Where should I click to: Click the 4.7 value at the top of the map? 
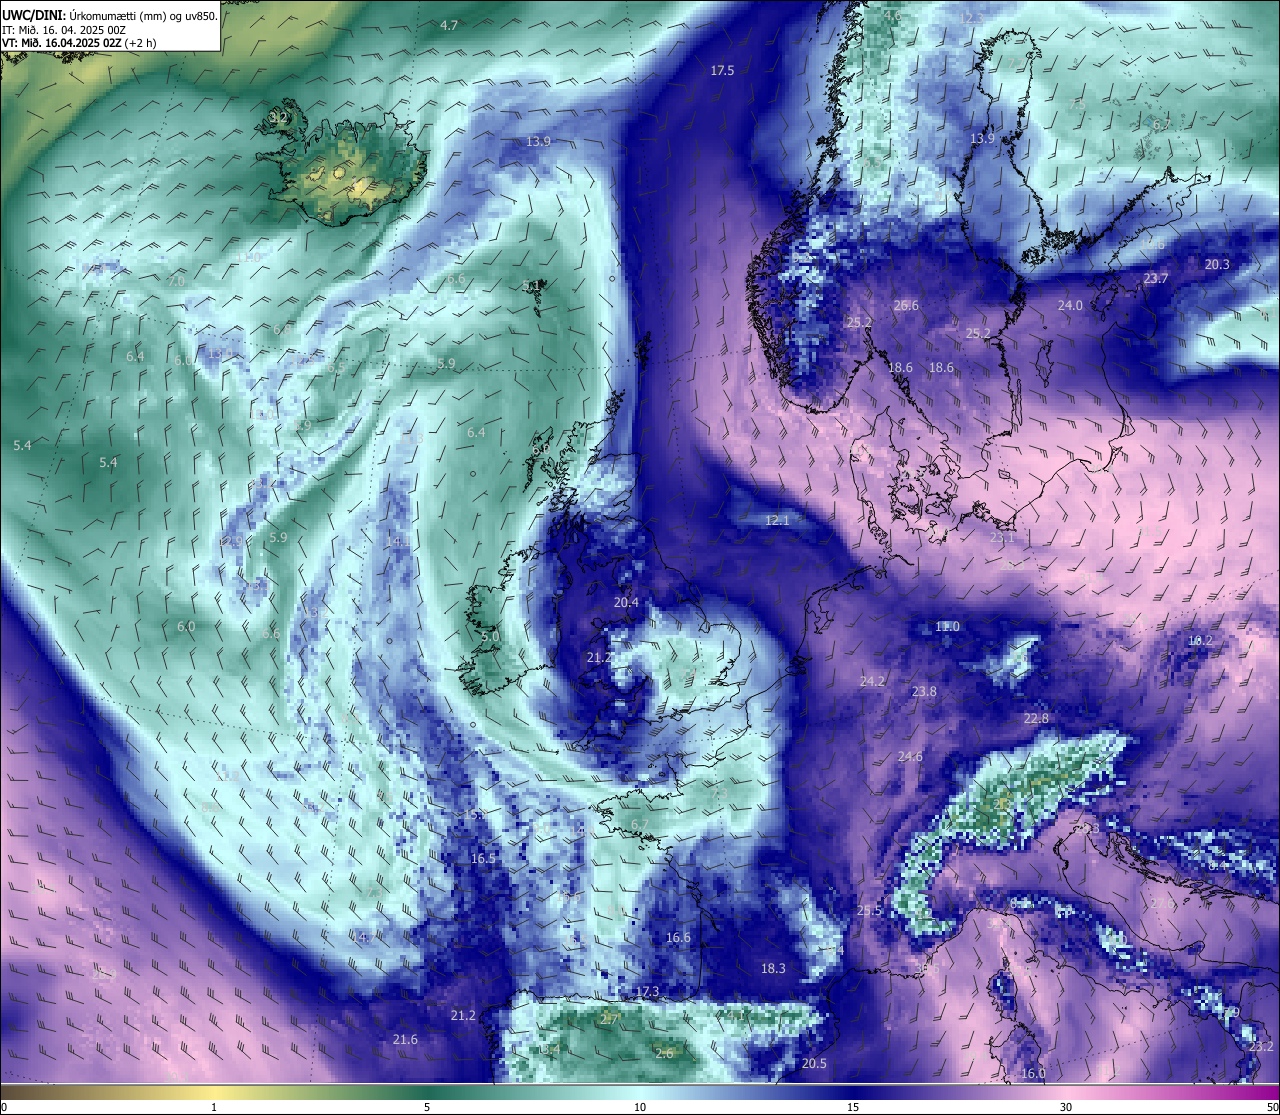(x=449, y=25)
